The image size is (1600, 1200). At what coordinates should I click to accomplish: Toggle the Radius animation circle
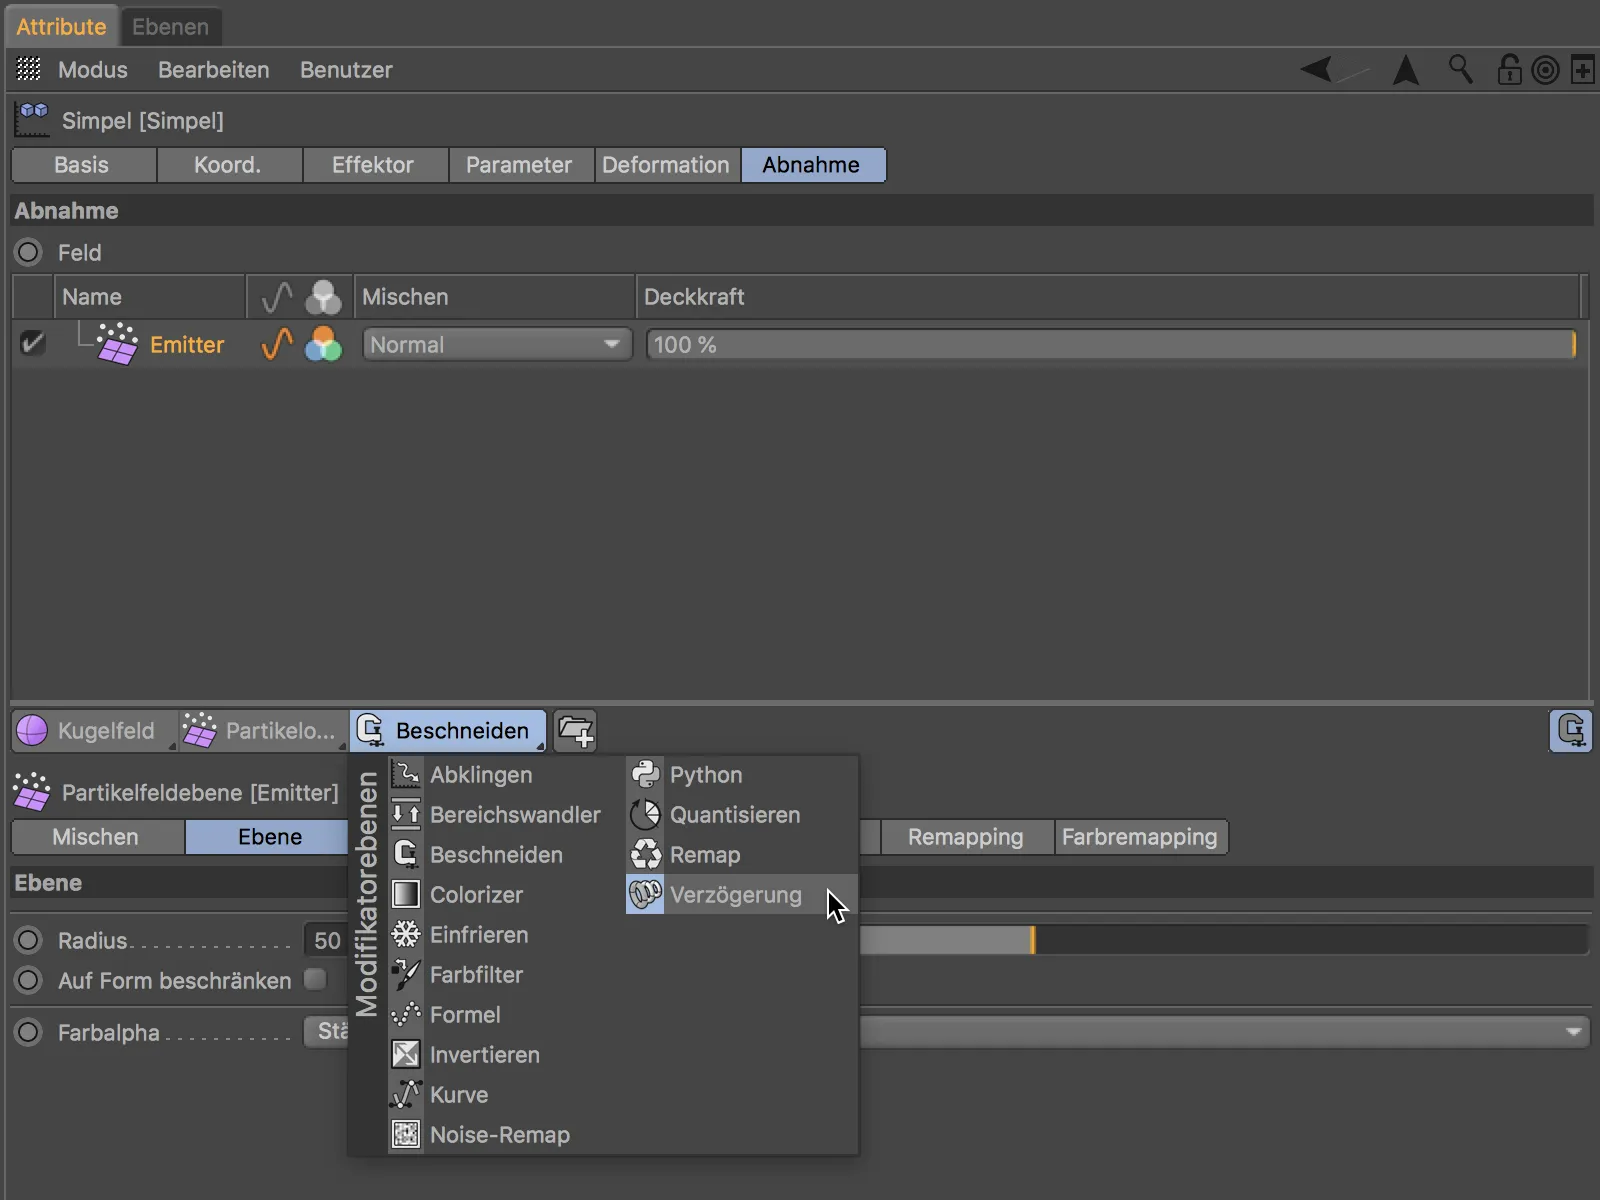click(x=29, y=940)
